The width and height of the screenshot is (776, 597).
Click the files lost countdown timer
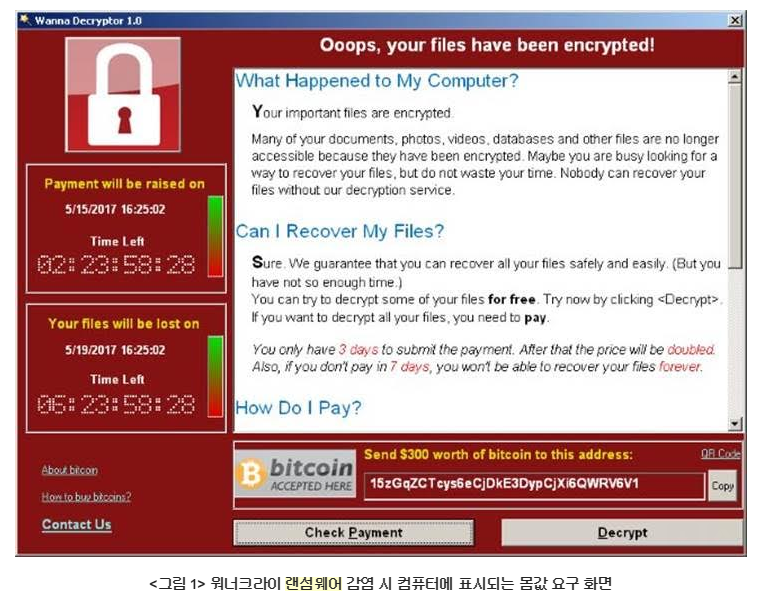[116, 404]
